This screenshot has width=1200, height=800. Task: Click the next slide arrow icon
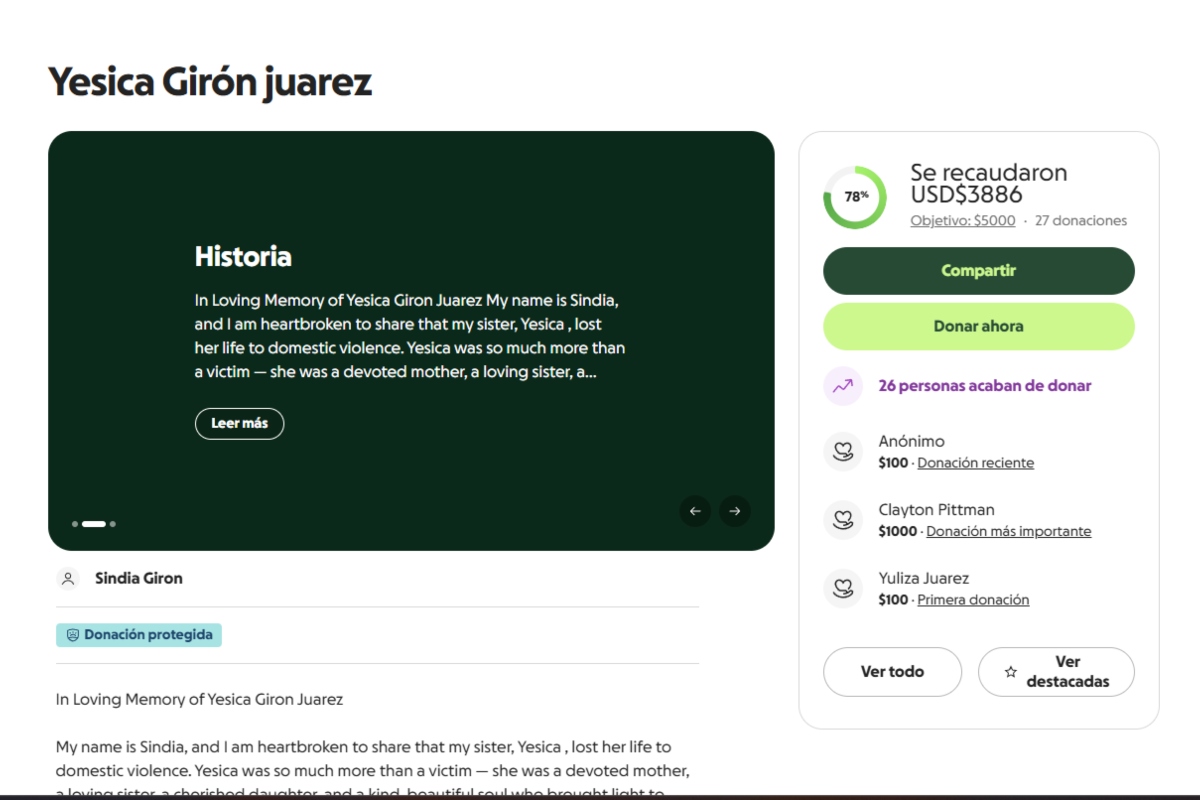[735, 511]
